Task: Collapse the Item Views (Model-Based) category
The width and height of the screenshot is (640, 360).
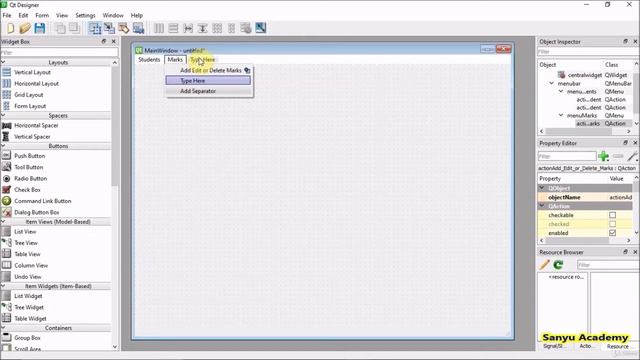Action: 3,222
